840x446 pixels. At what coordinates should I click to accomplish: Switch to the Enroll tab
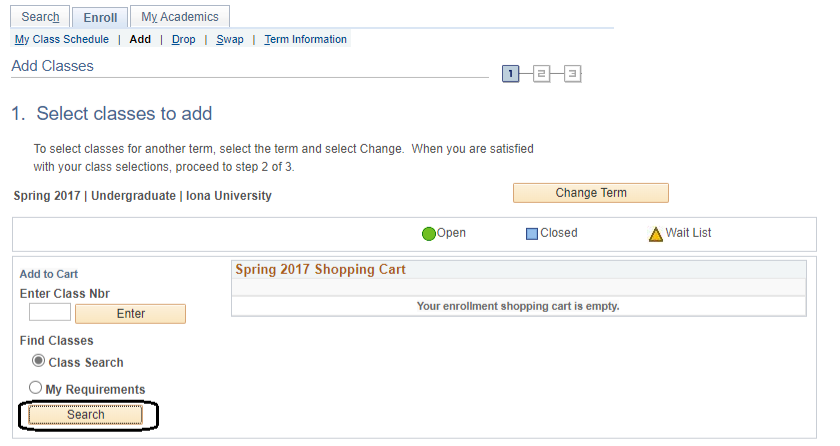(100, 17)
